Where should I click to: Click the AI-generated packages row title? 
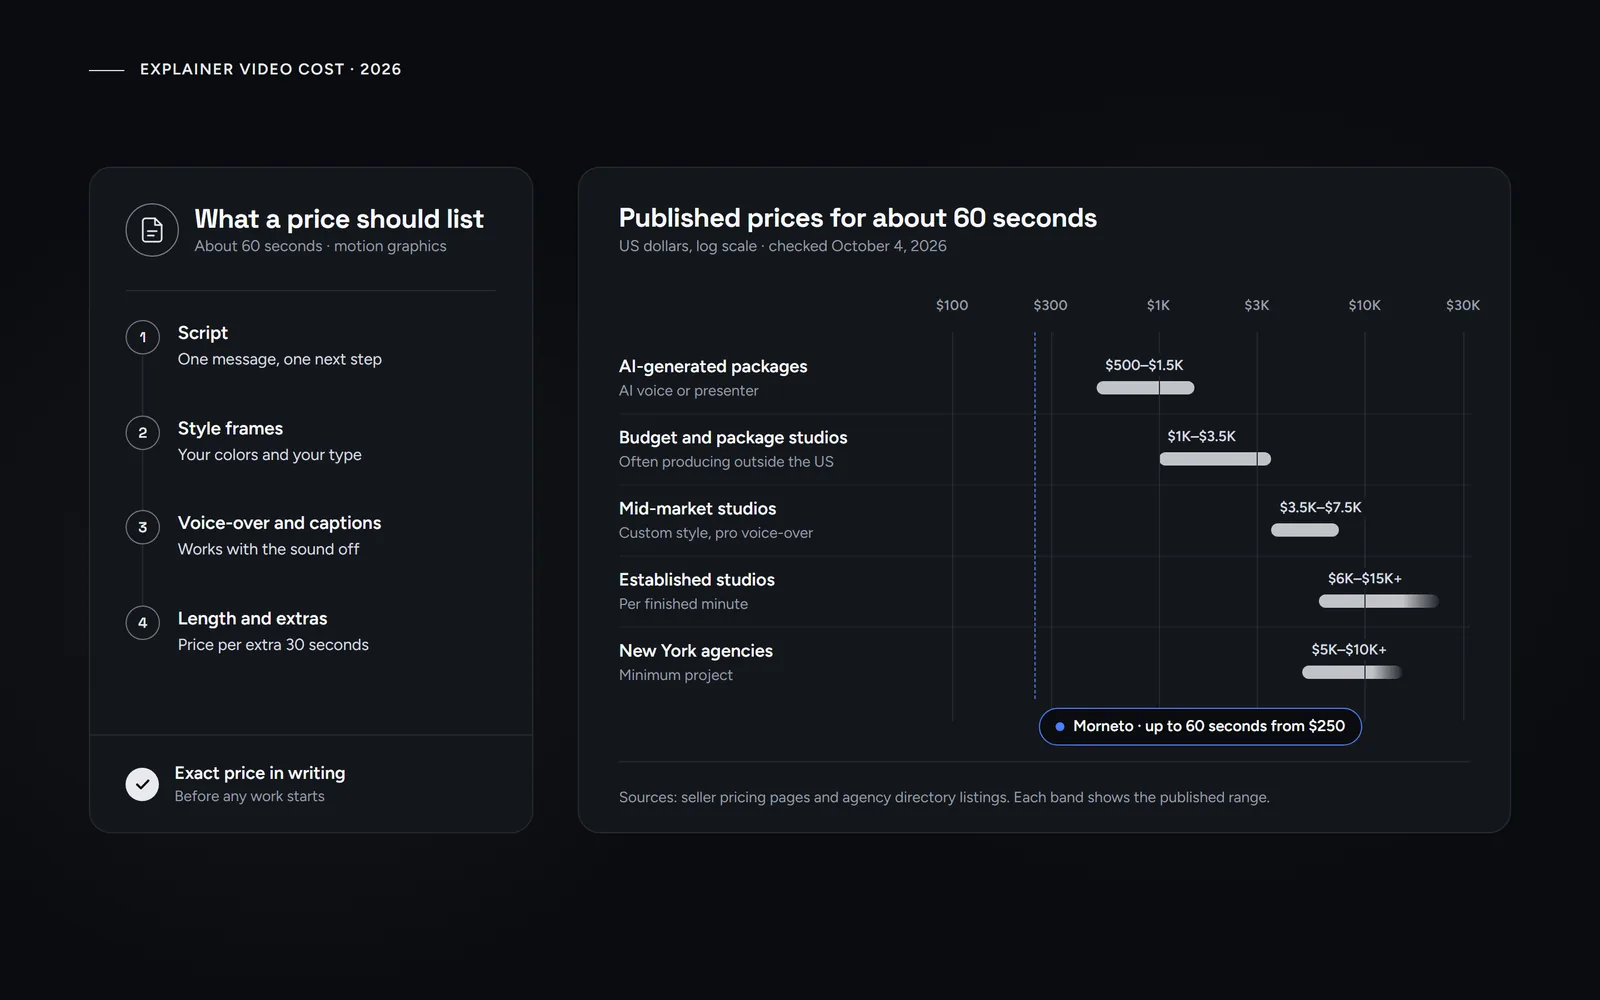click(x=713, y=366)
